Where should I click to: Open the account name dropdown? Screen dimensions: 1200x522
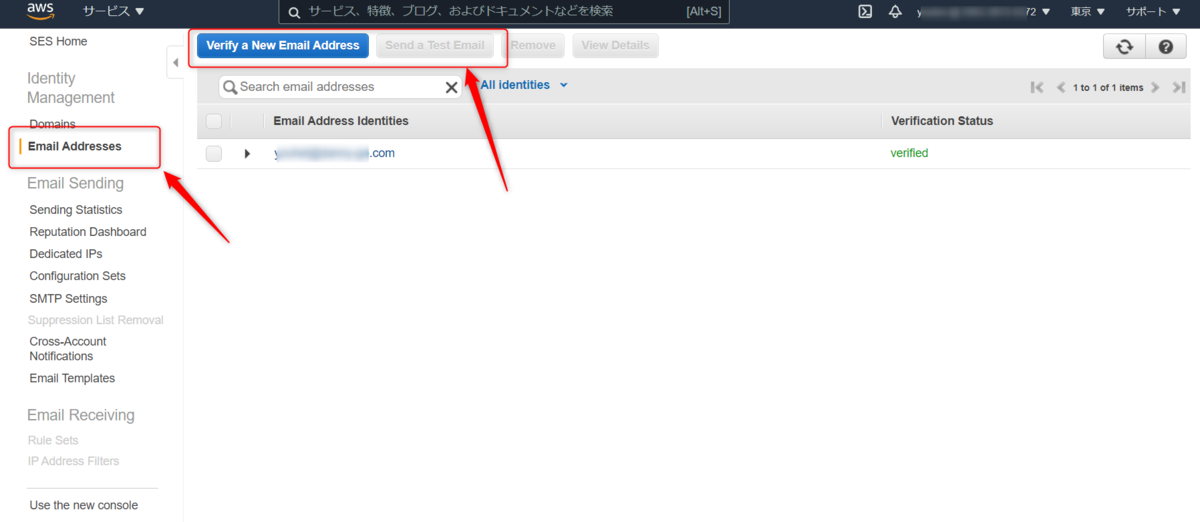(x=983, y=12)
